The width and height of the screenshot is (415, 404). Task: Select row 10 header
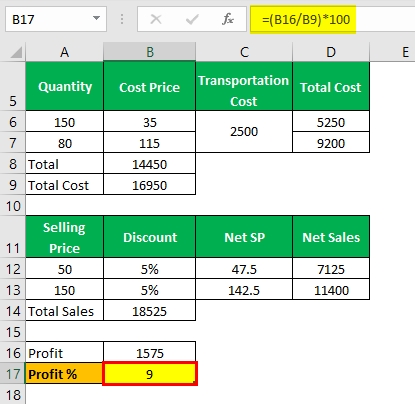coord(13,206)
